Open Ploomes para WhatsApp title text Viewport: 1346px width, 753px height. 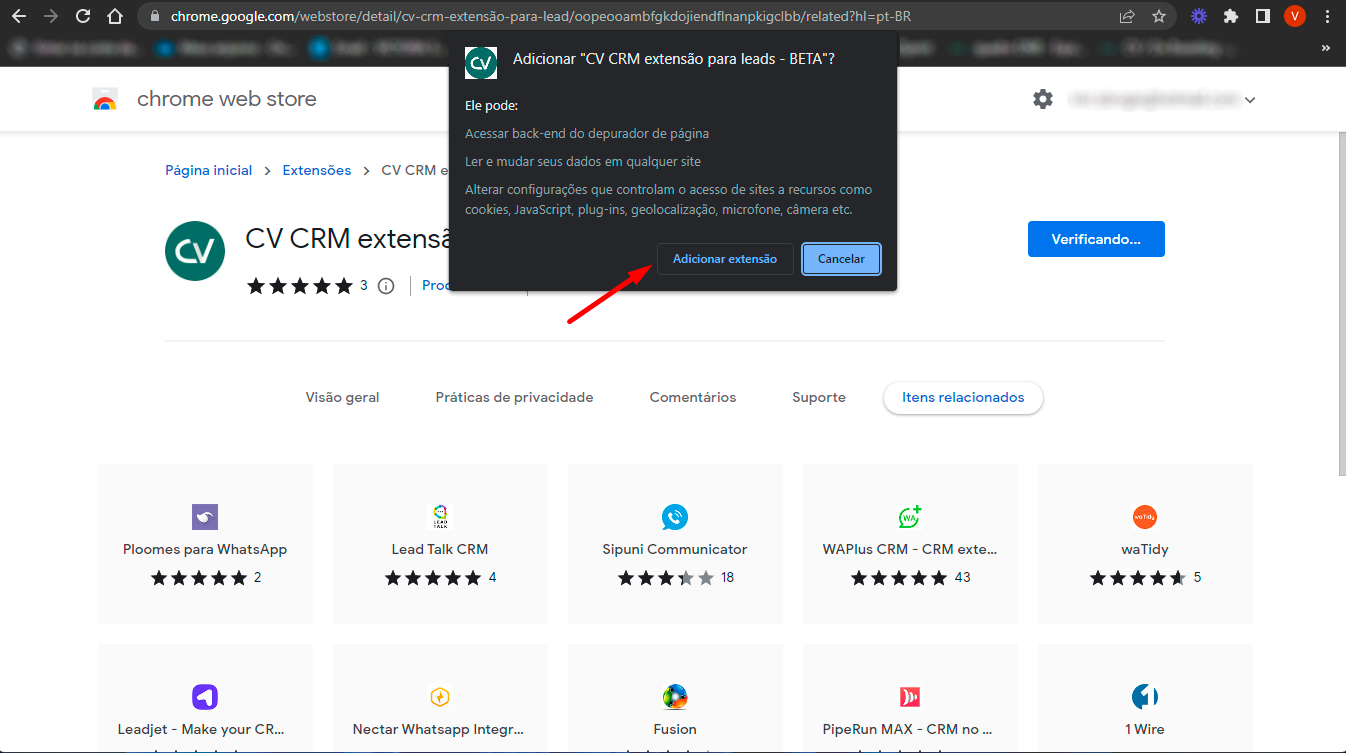pyautogui.click(x=205, y=549)
